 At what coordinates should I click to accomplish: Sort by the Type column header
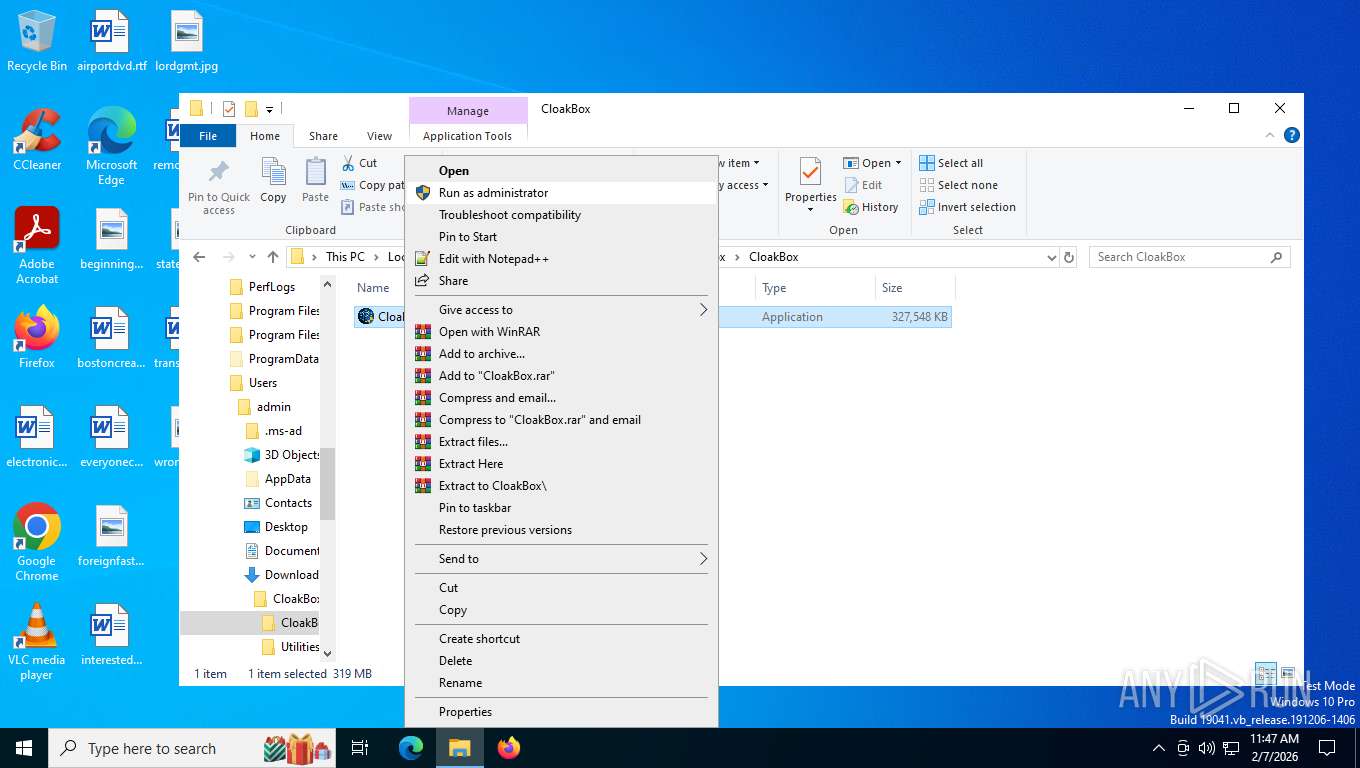[815, 288]
